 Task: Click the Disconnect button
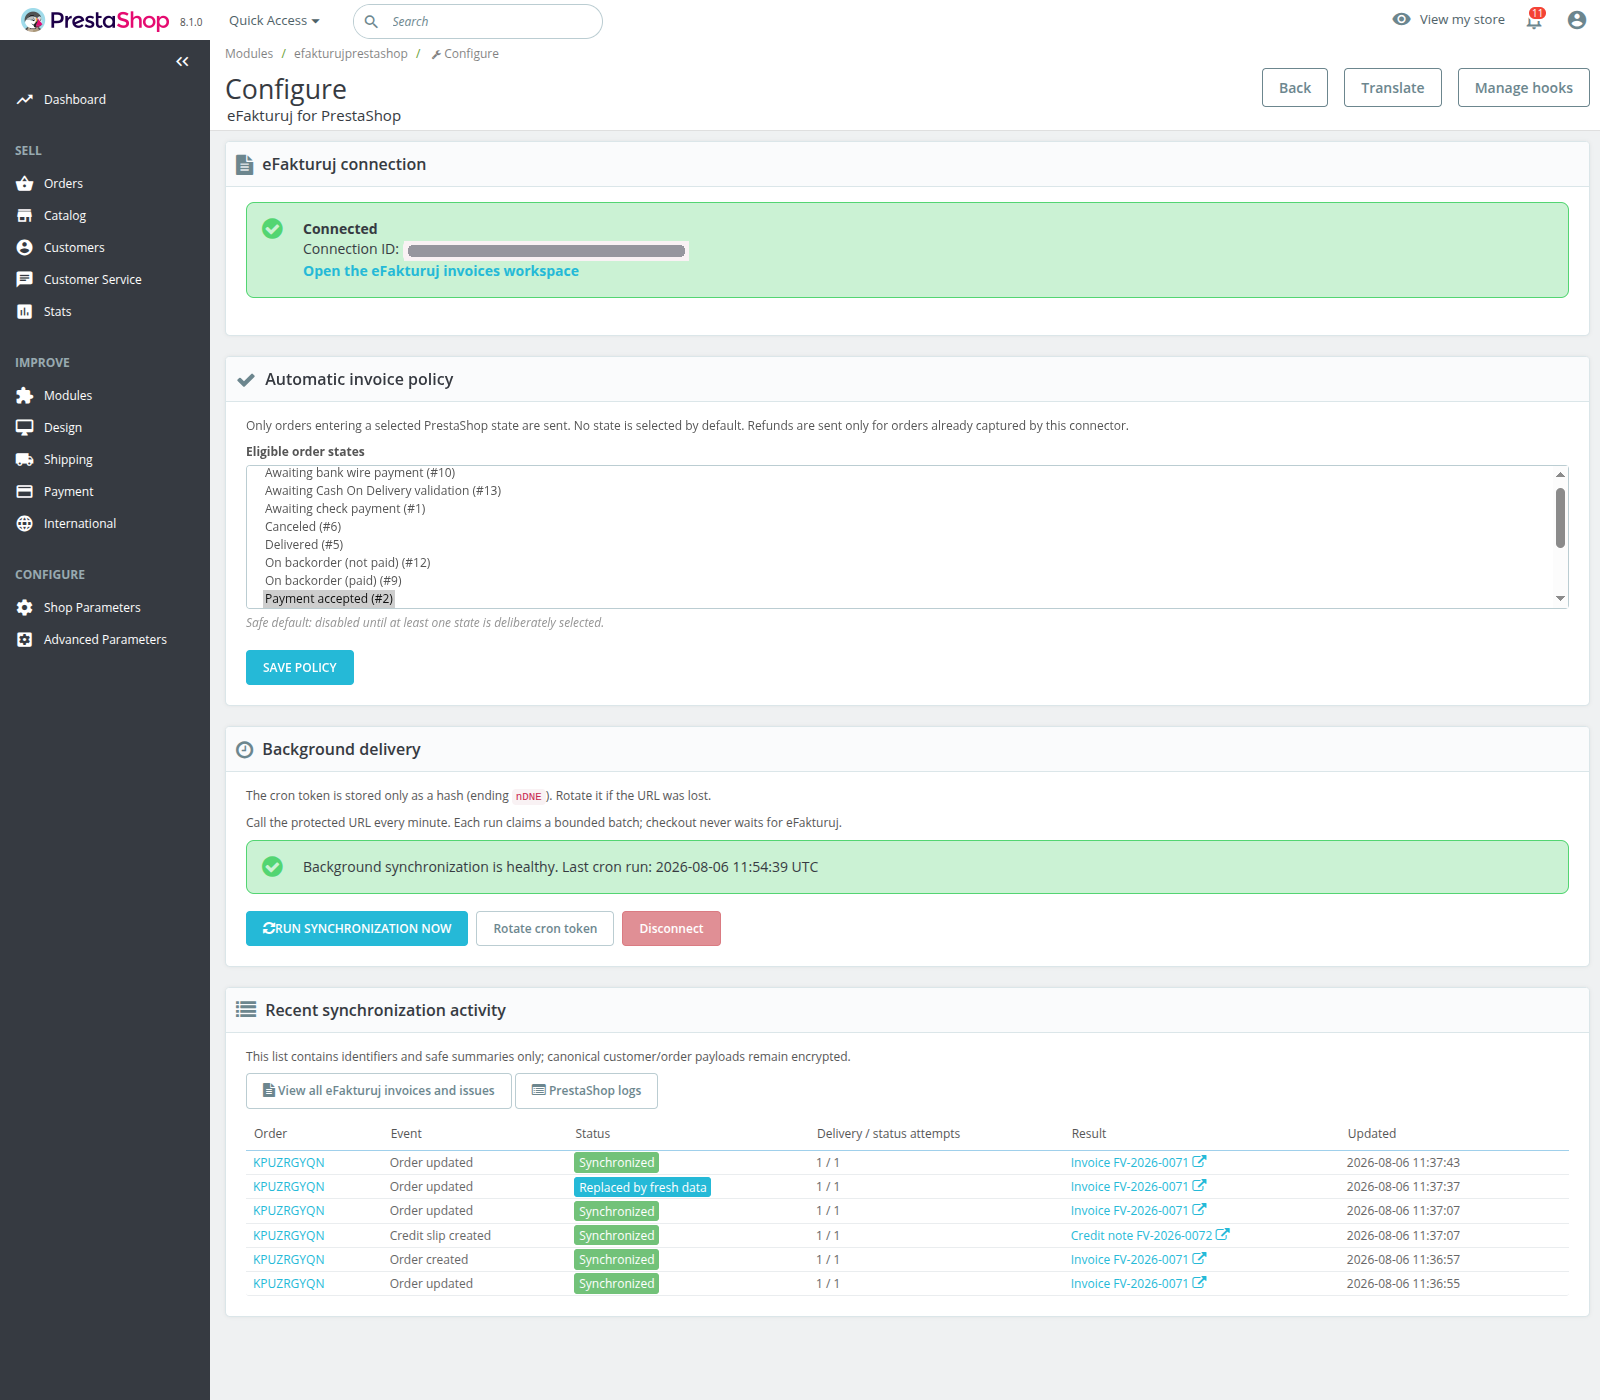pos(671,928)
